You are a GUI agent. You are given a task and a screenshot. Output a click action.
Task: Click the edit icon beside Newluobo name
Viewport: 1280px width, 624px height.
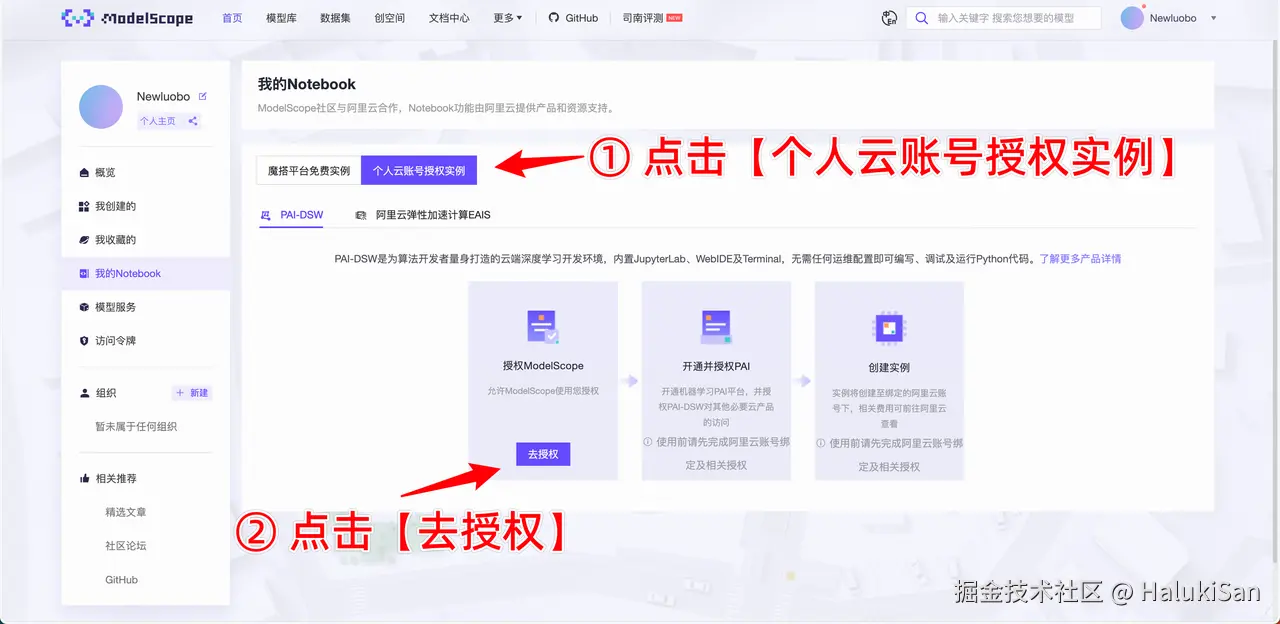[203, 96]
